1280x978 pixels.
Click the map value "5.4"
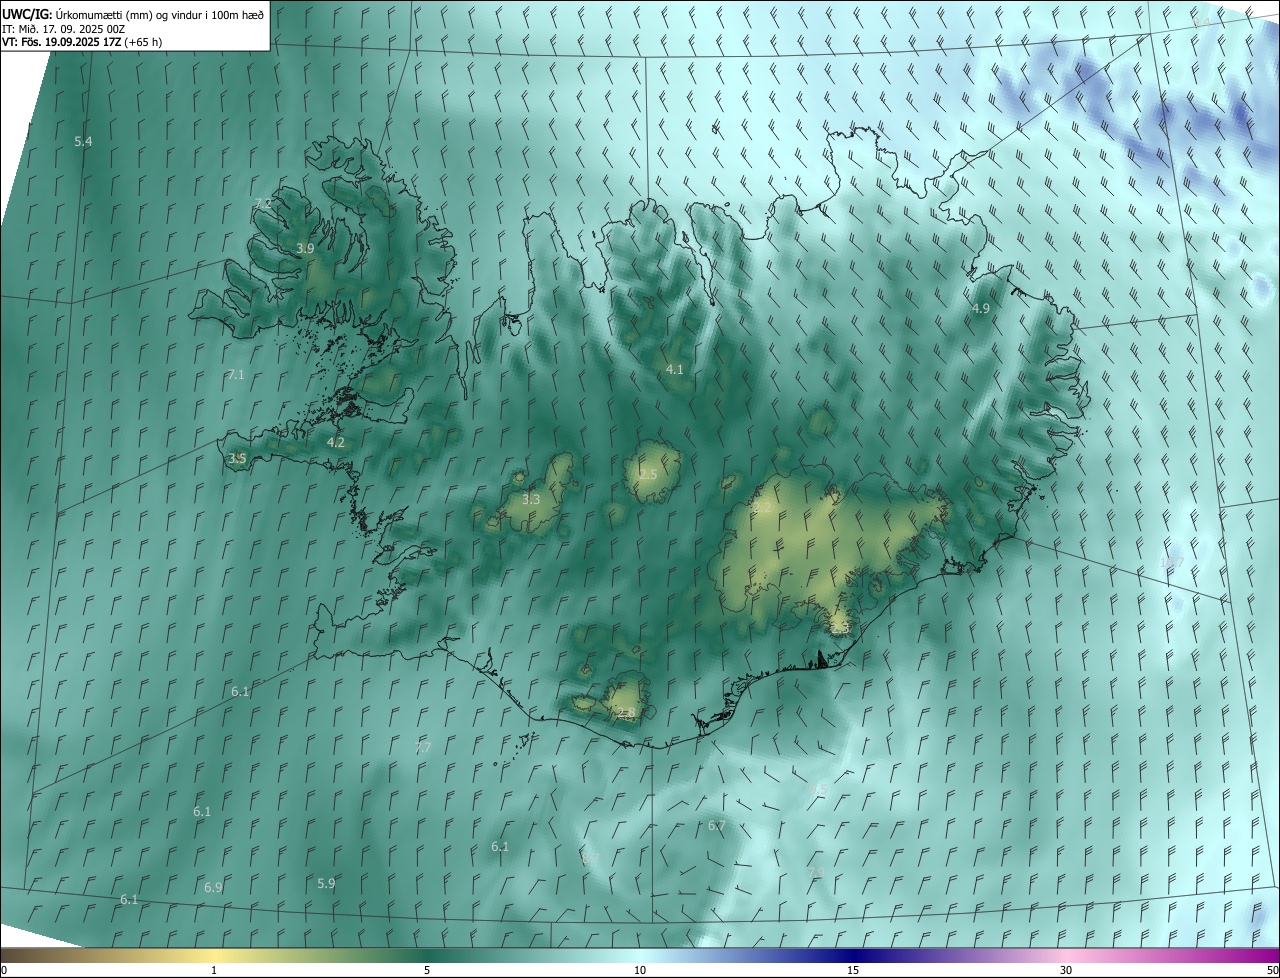point(83,142)
